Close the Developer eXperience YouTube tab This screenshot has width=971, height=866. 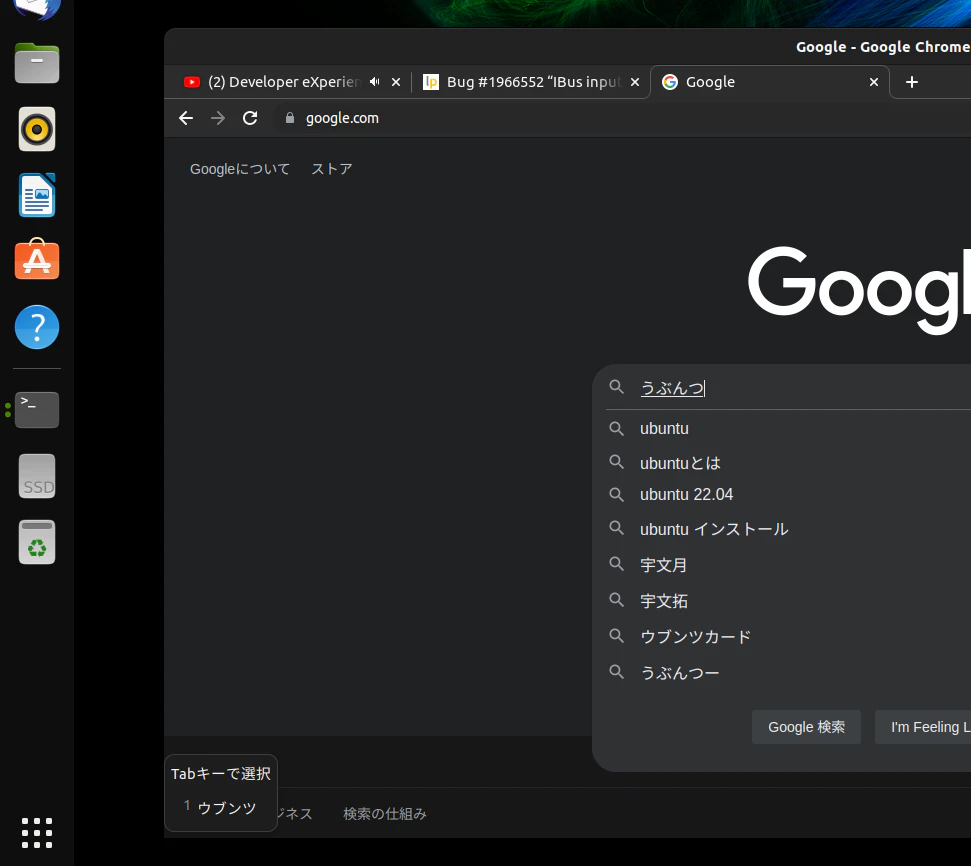396,82
